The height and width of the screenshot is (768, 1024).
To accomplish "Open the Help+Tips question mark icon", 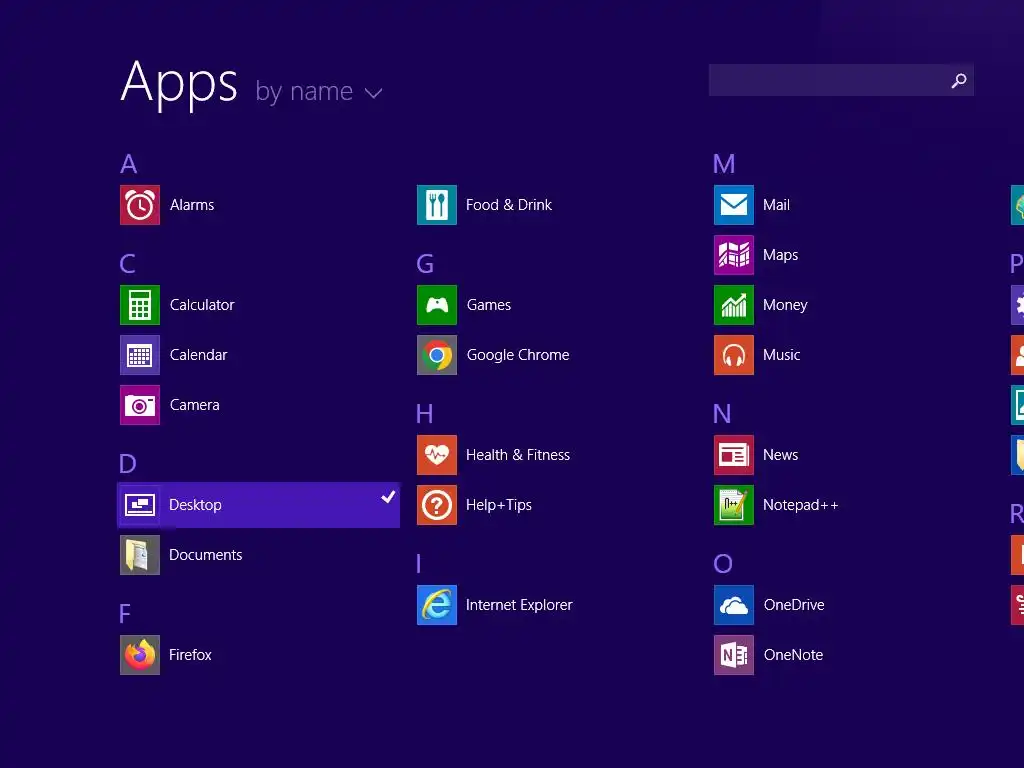I will pyautogui.click(x=437, y=505).
